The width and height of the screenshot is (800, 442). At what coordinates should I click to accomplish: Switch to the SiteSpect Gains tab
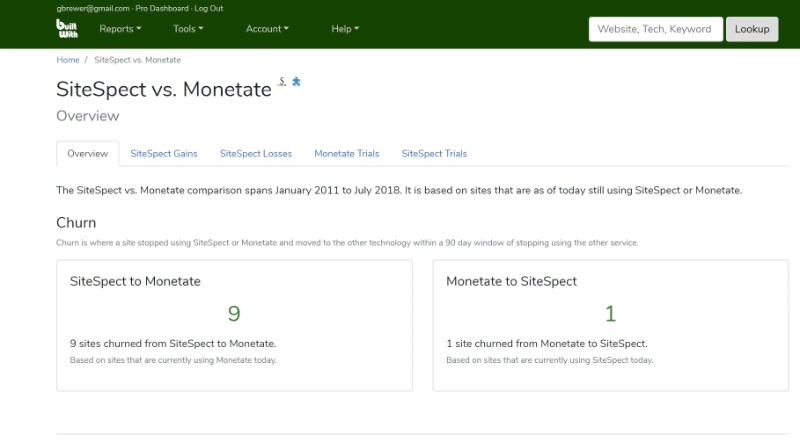(x=164, y=154)
